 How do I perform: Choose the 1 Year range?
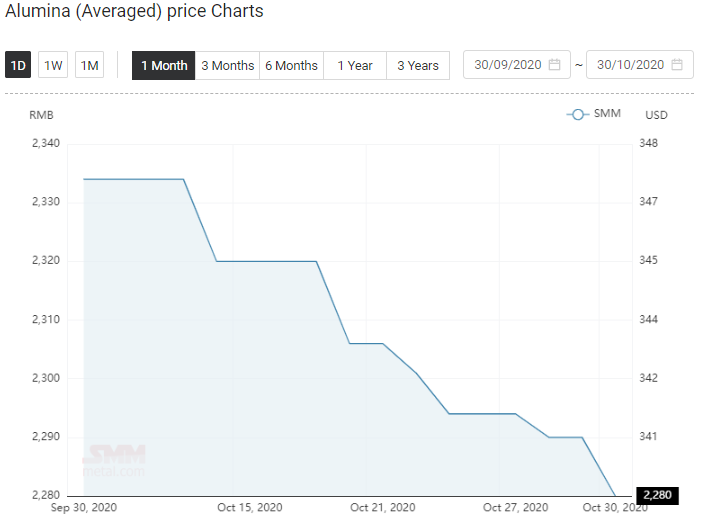[x=355, y=66]
